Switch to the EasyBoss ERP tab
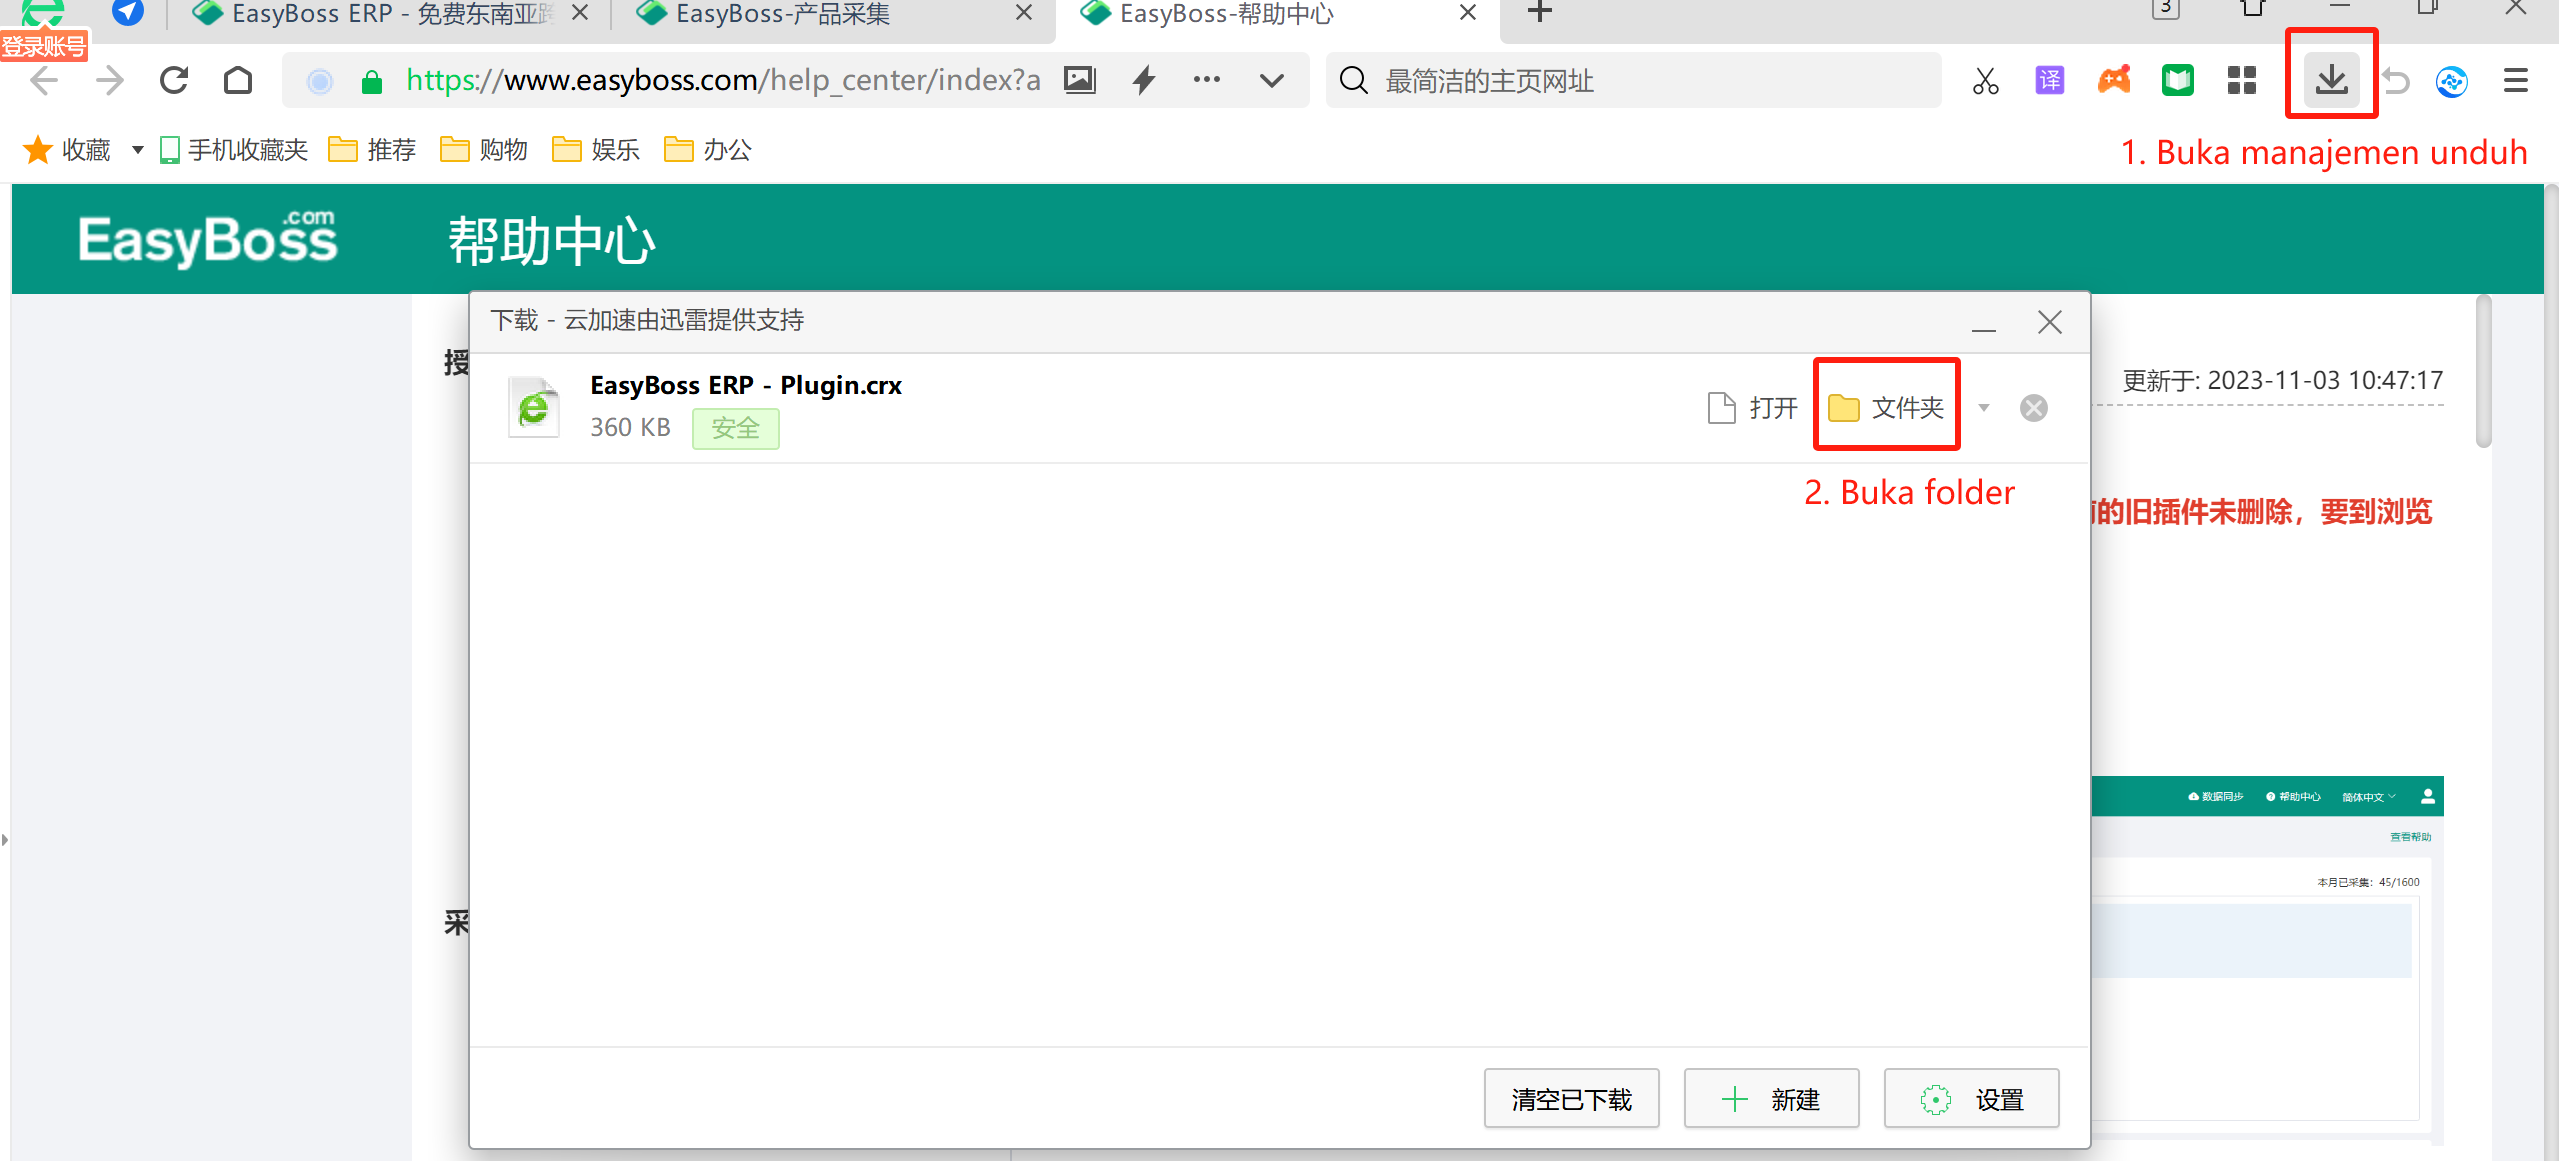Image resolution: width=2559 pixels, height=1161 pixels. point(390,14)
